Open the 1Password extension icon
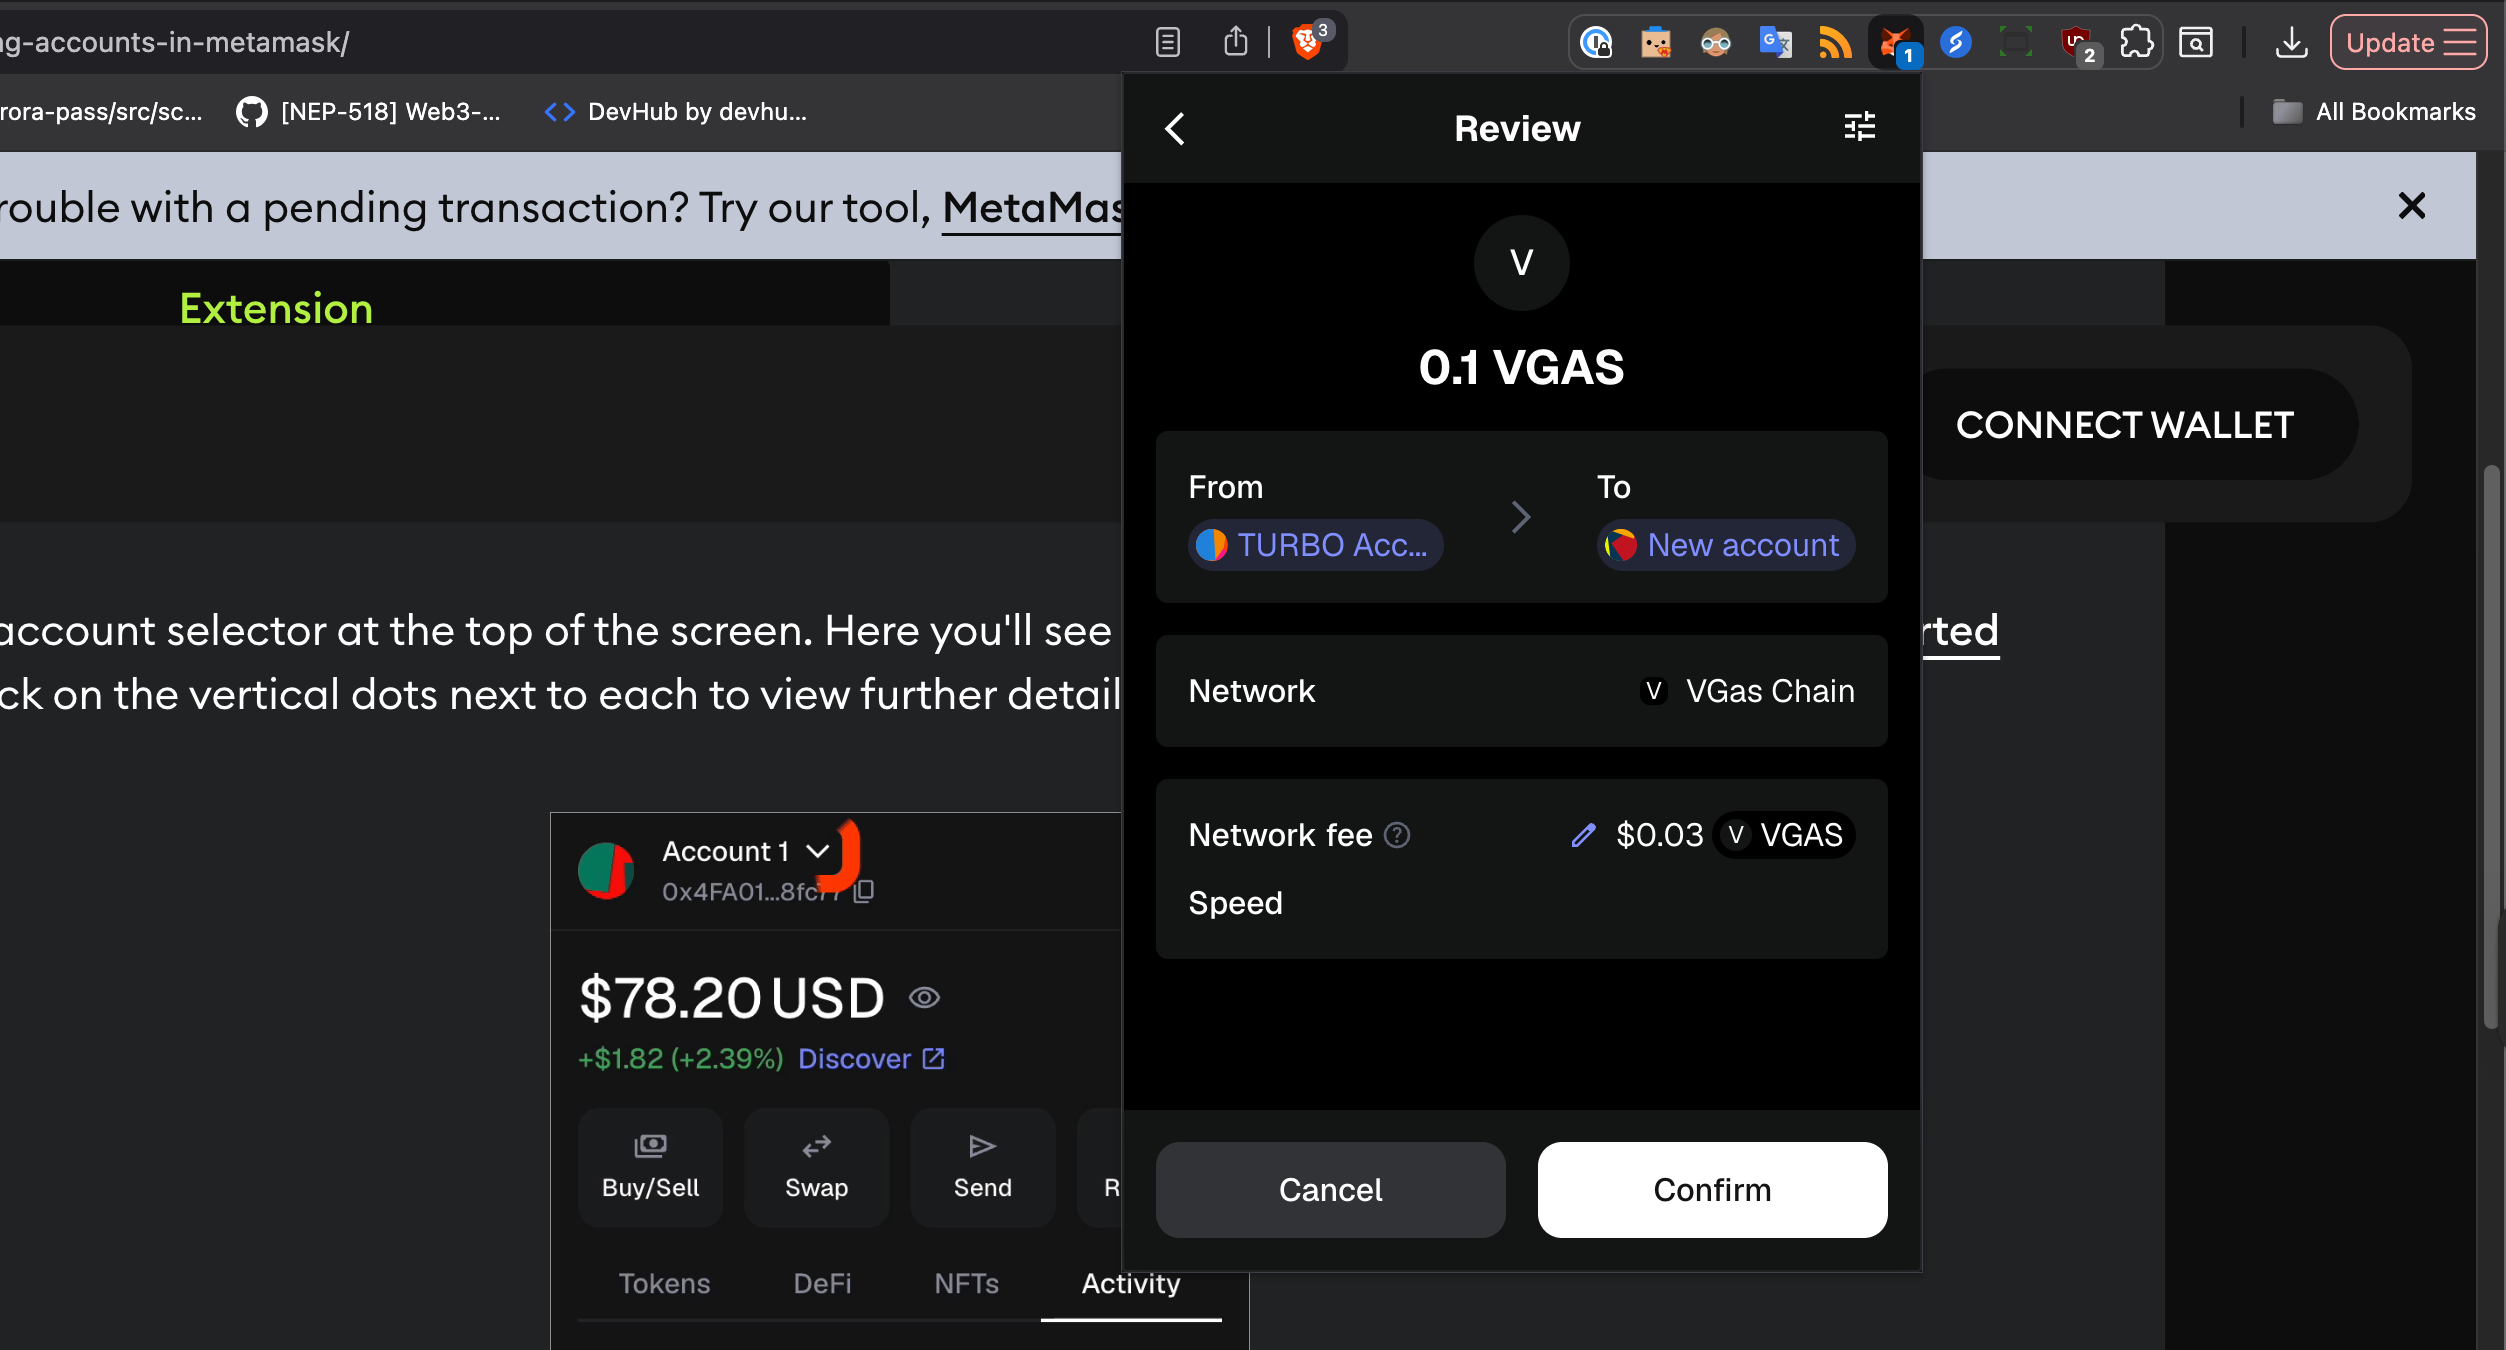 [1596, 43]
